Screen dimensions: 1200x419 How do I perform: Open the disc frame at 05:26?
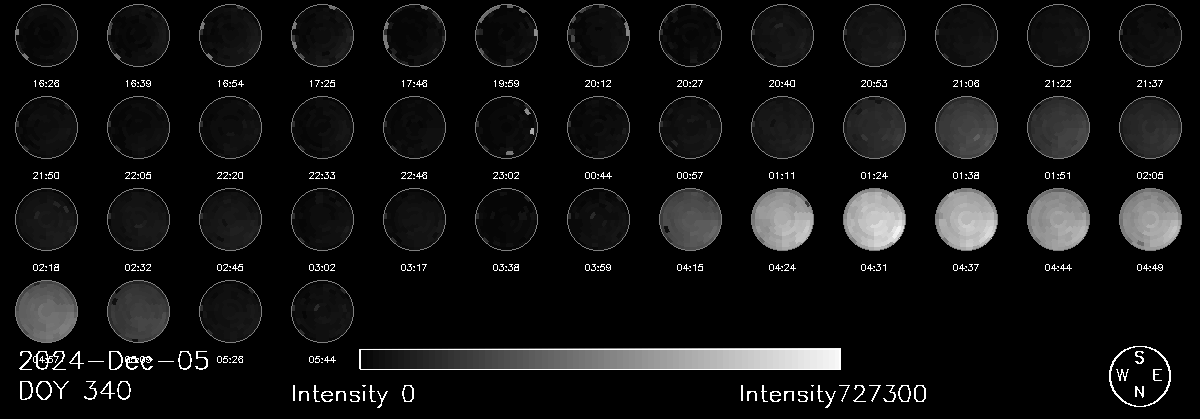230,311
